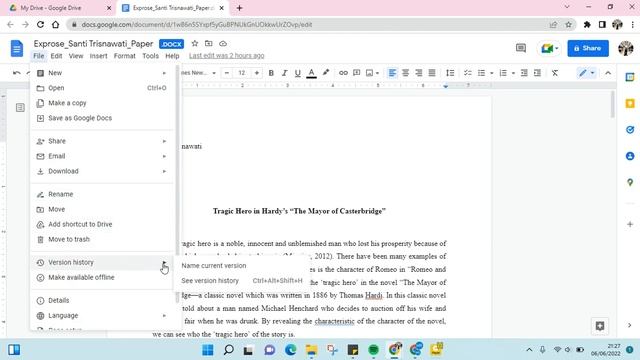Image resolution: width=640 pixels, height=360 pixels.
Task: Increase the font size
Action: coord(257,73)
